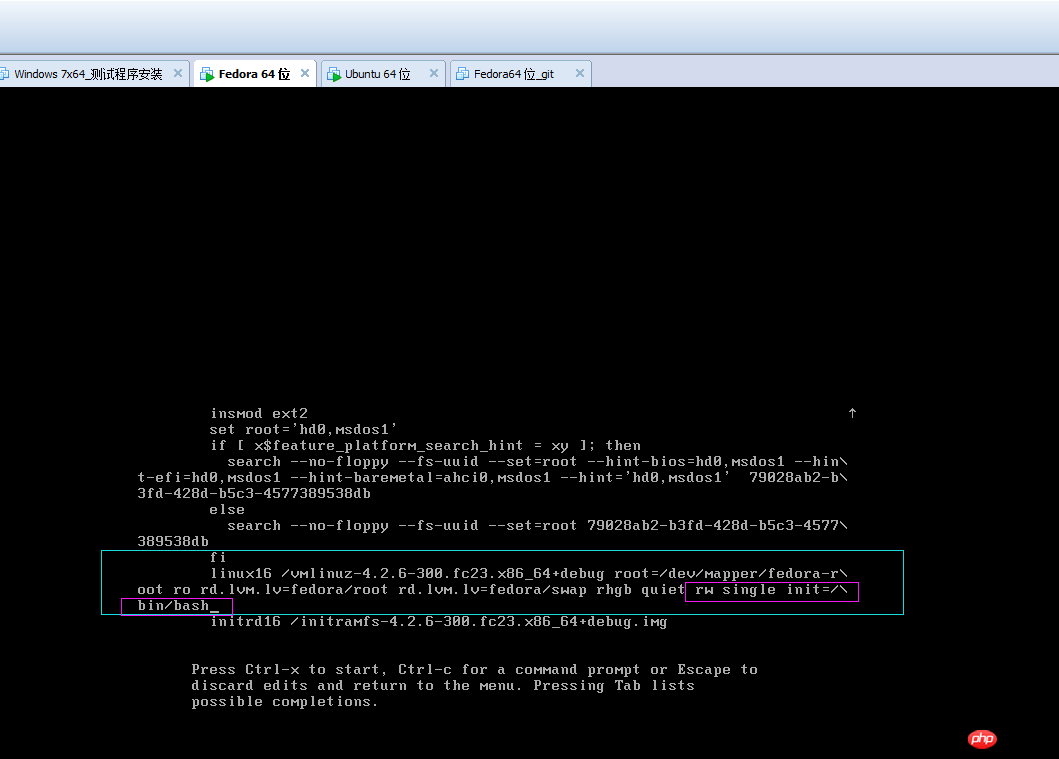
Task: Click the 'insmod ext2' line in the GRUB editor
Action: coord(259,413)
